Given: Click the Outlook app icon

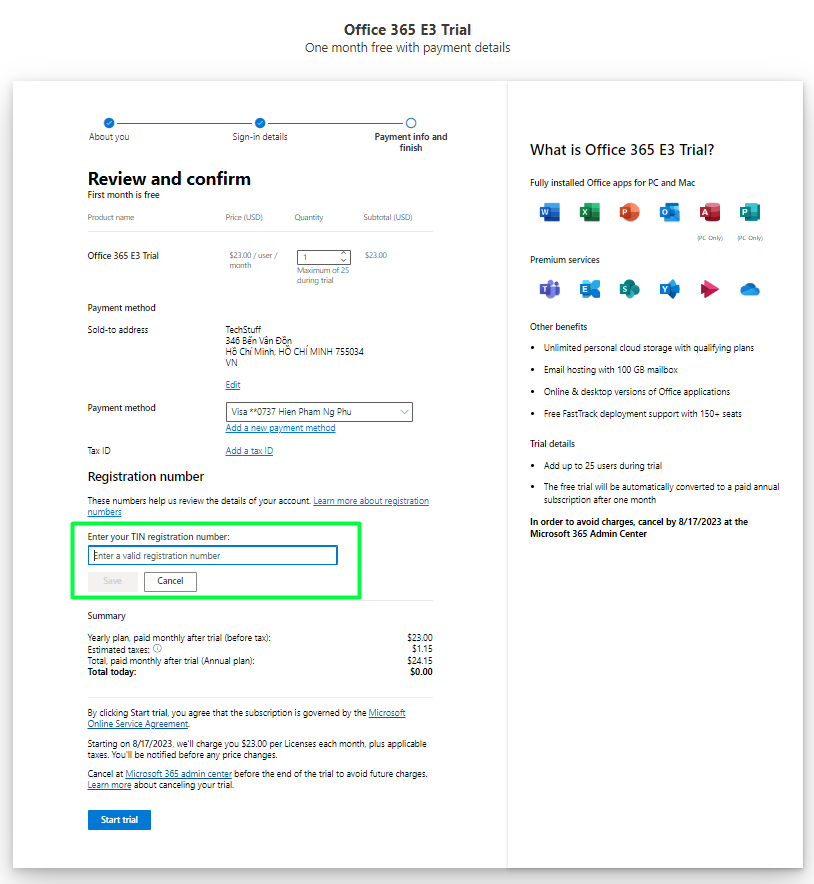Looking at the screenshot, I should (669, 212).
